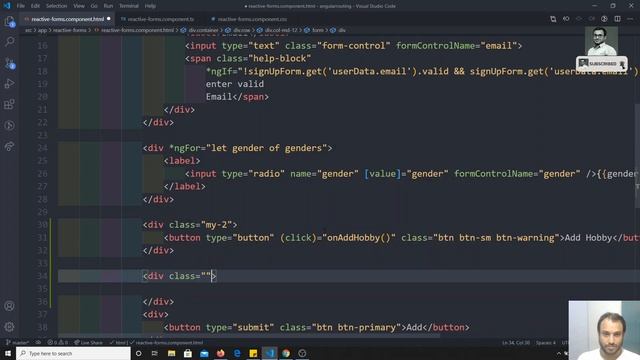640x360 pixels.
Task: Open the Explorer view in activity bar
Action: point(9,21)
